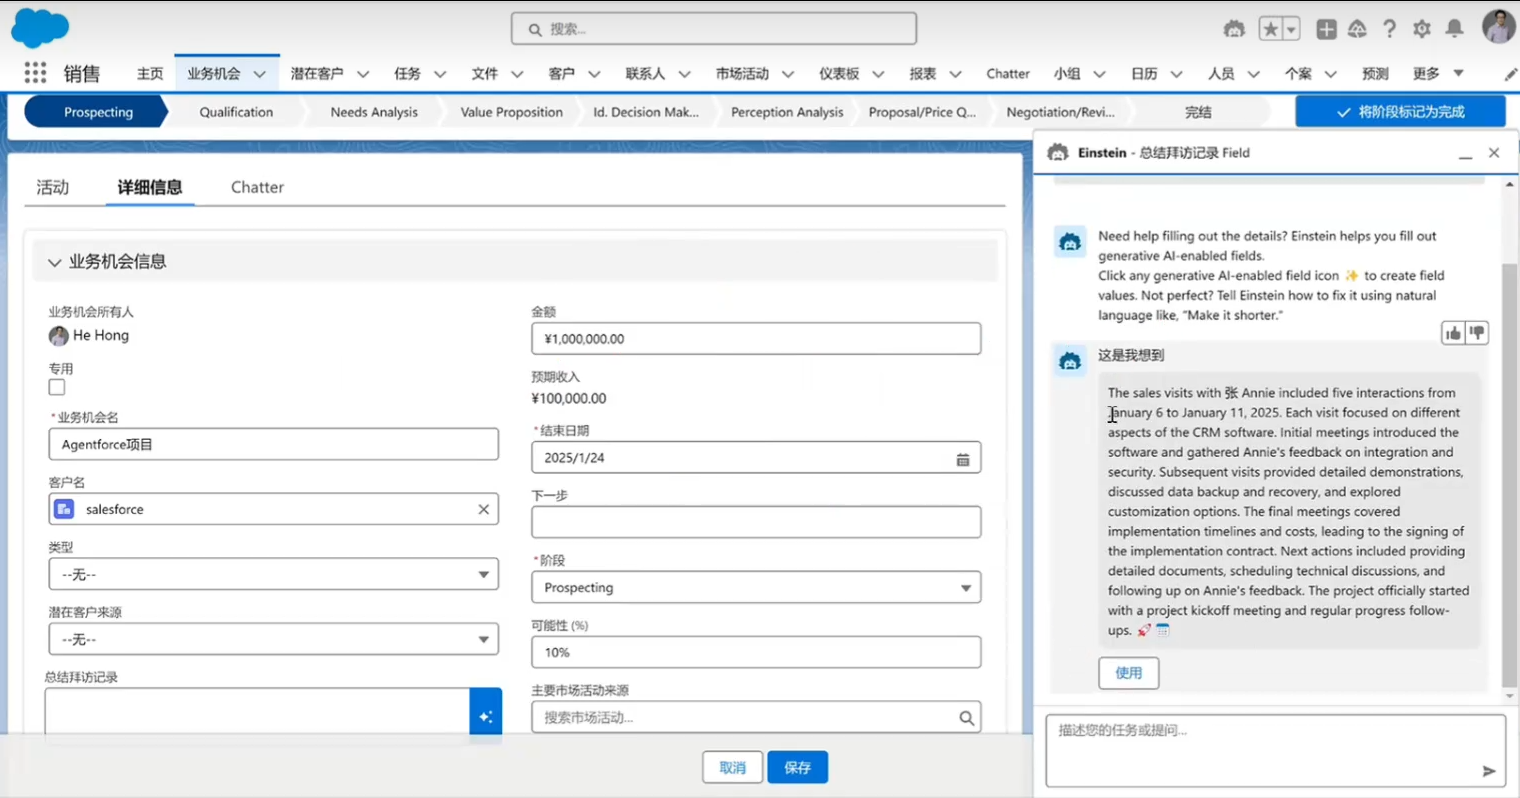The width and height of the screenshot is (1520, 798).
Task: Open the 客户 navigation tab
Action: point(562,74)
